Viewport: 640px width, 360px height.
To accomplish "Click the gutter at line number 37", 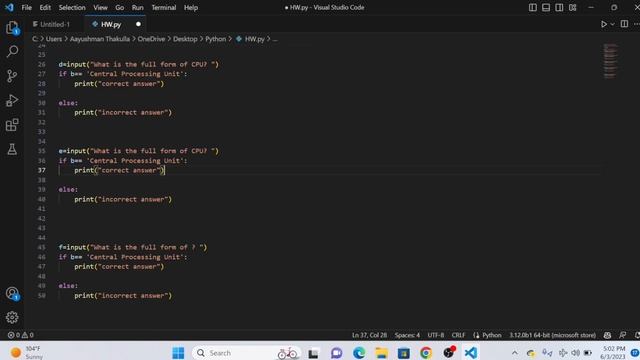I will 42,170.
